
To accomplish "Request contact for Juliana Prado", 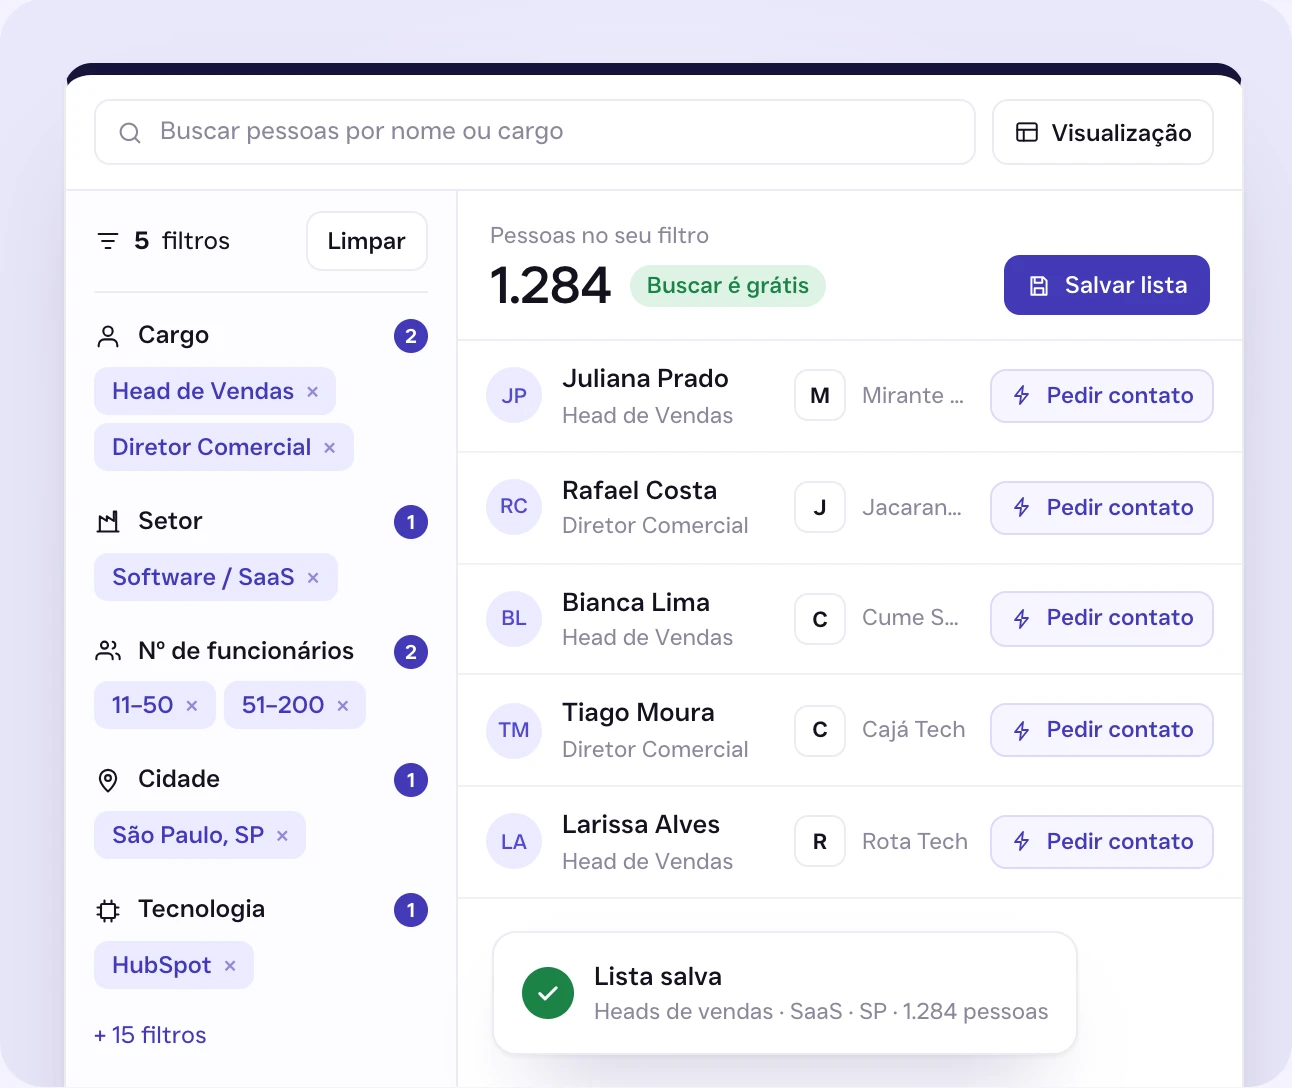I will (x=1102, y=396).
